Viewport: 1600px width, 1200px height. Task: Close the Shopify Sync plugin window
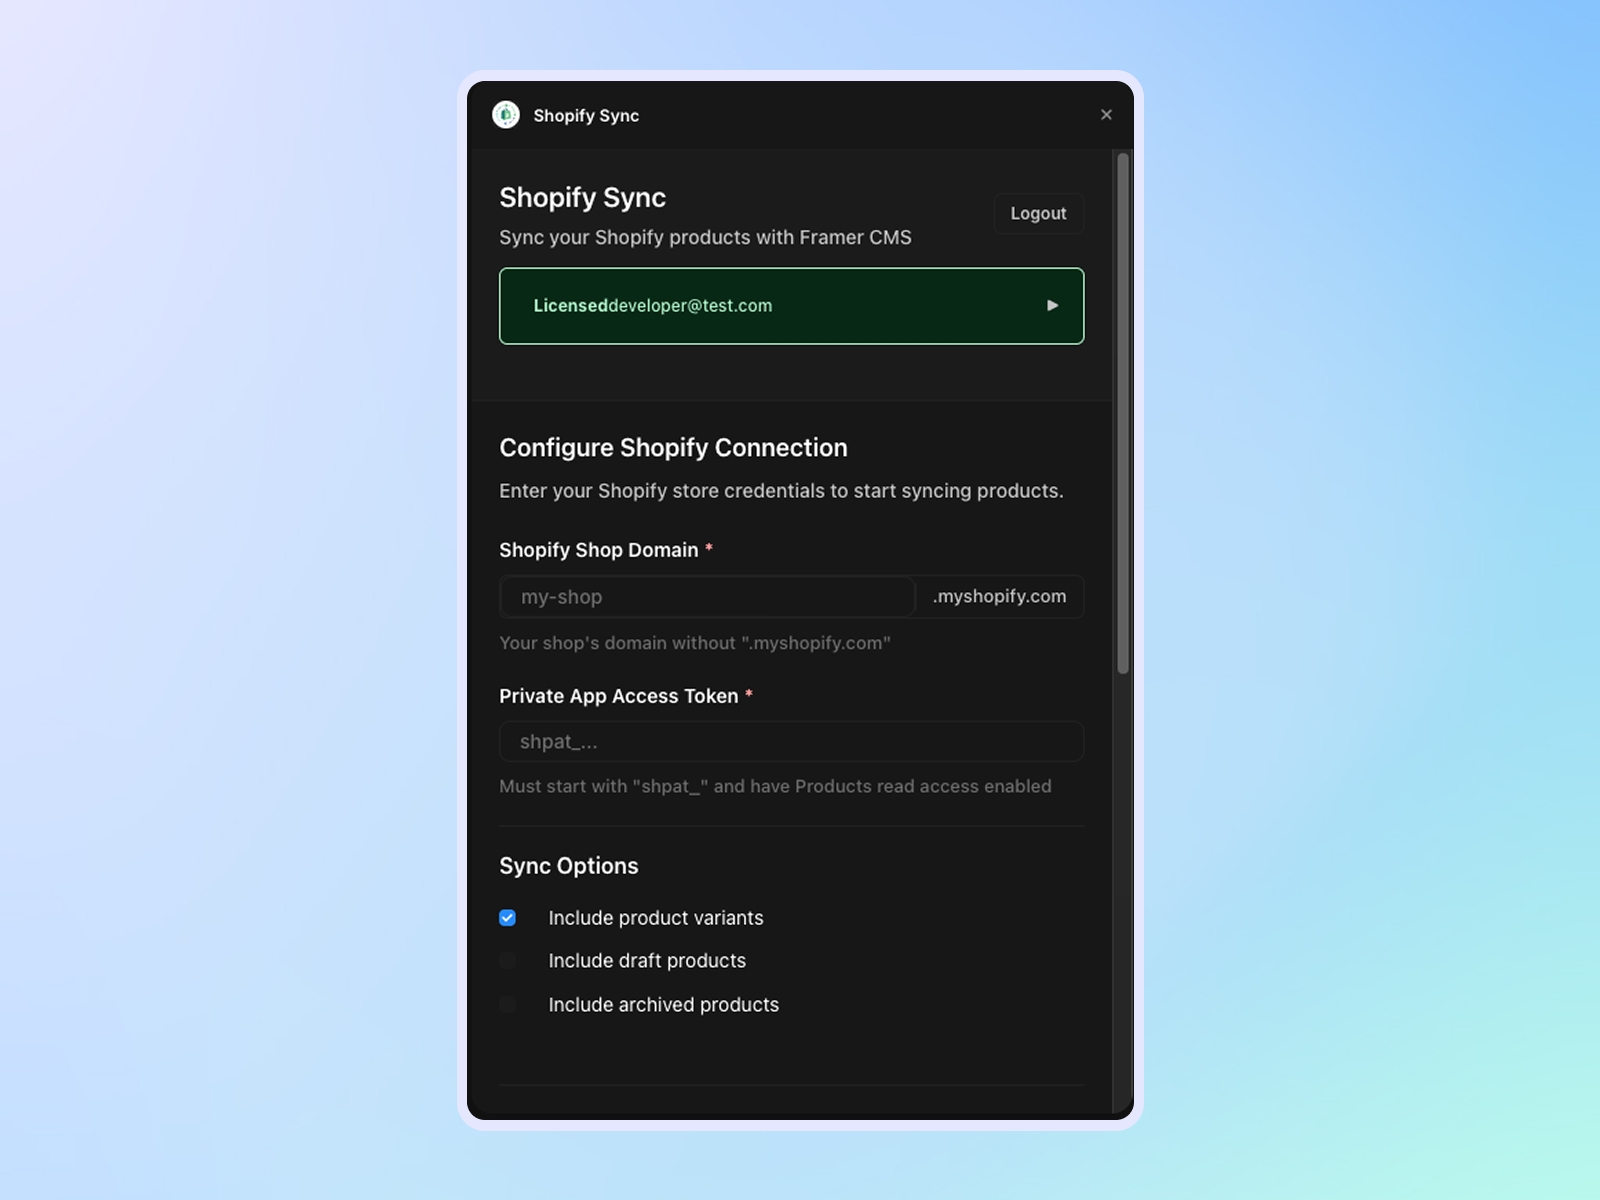[1106, 114]
